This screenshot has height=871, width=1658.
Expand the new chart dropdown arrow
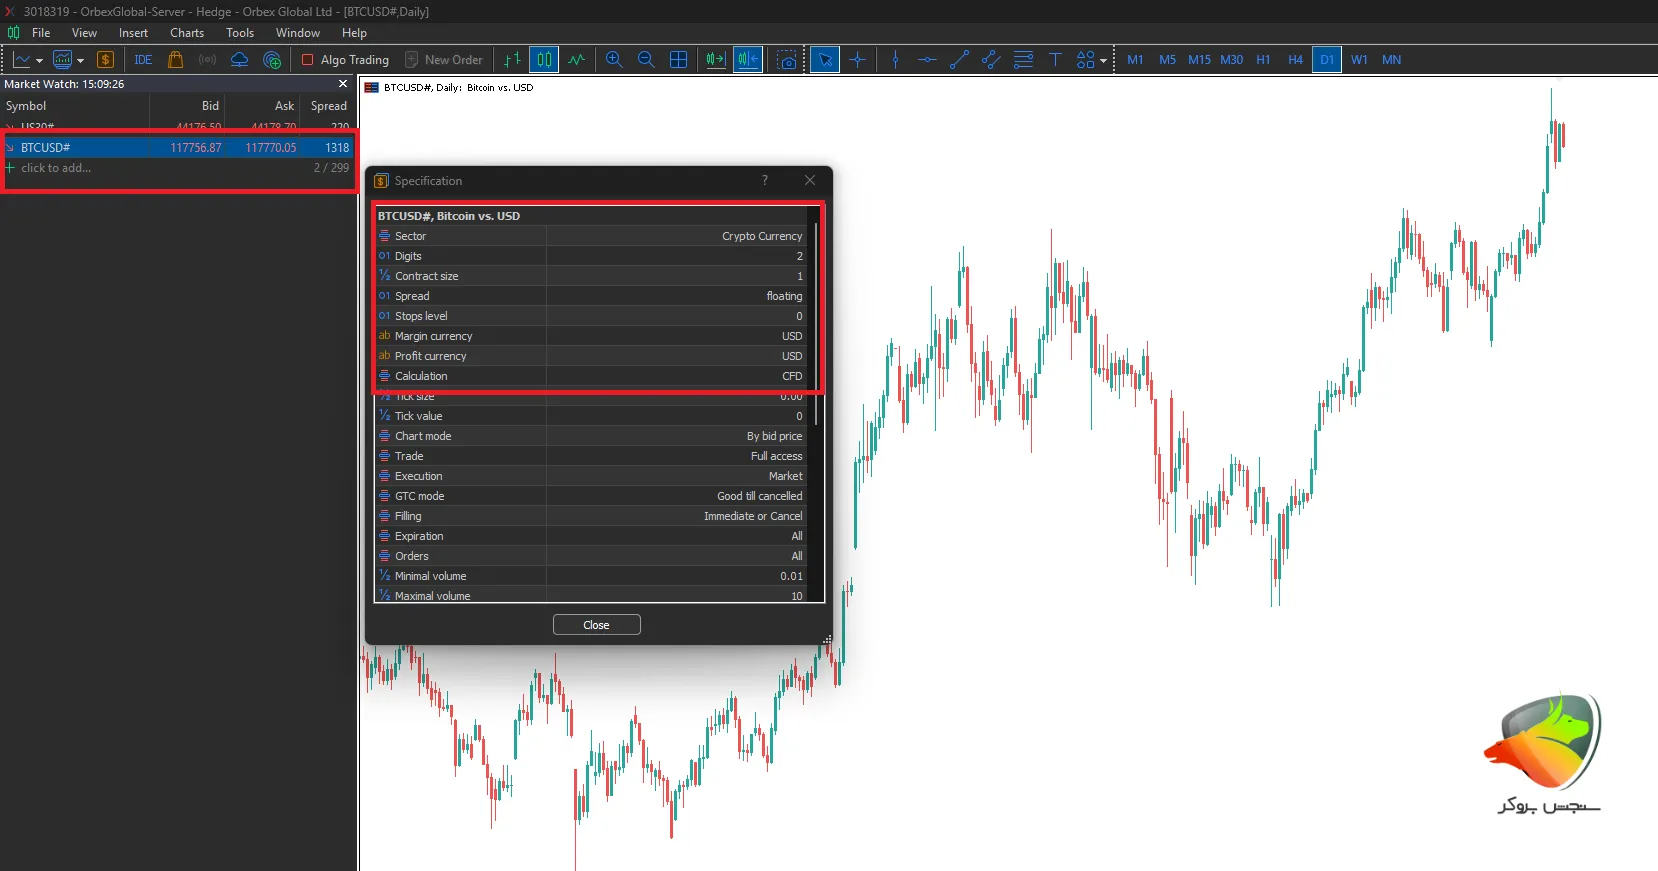click(40, 61)
